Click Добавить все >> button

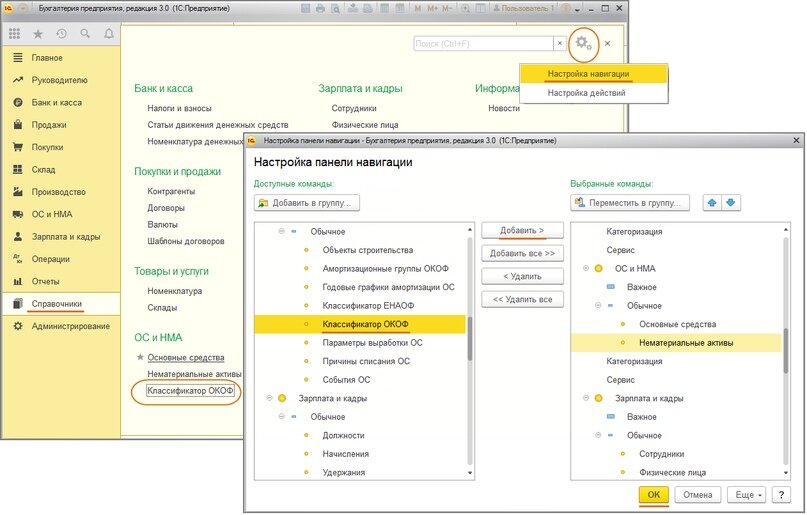[x=522, y=253]
